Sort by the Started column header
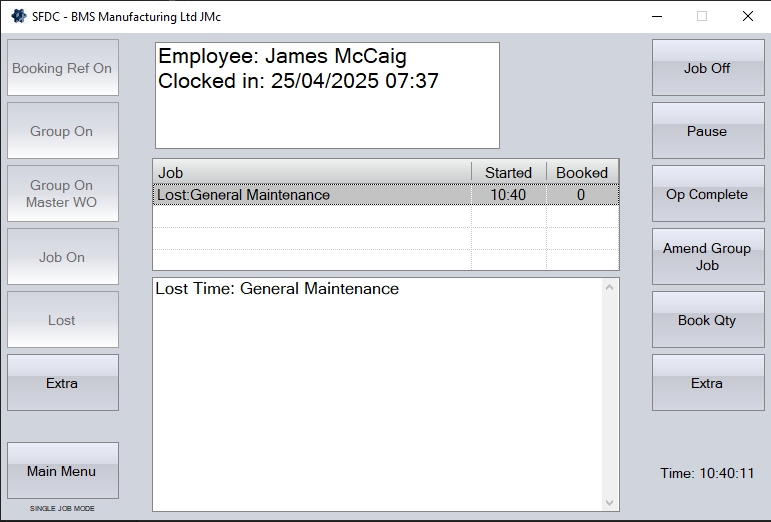The image size is (771, 522). tap(508, 173)
